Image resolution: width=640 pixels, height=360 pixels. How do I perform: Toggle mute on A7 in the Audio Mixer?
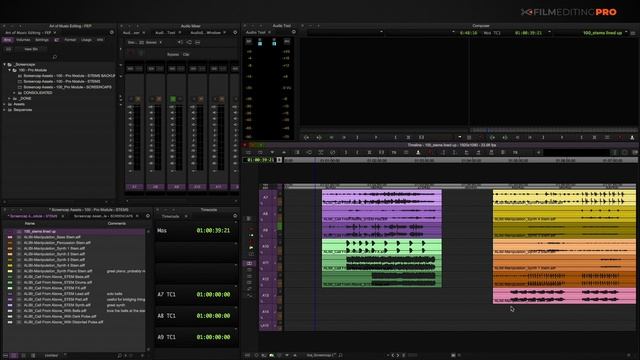coord(138,99)
